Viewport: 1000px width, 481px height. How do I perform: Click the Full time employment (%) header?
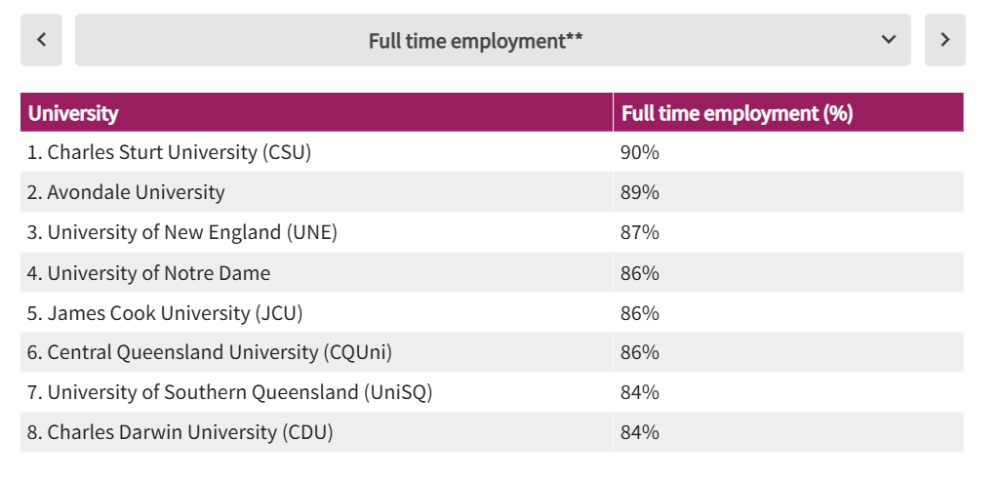(x=737, y=113)
